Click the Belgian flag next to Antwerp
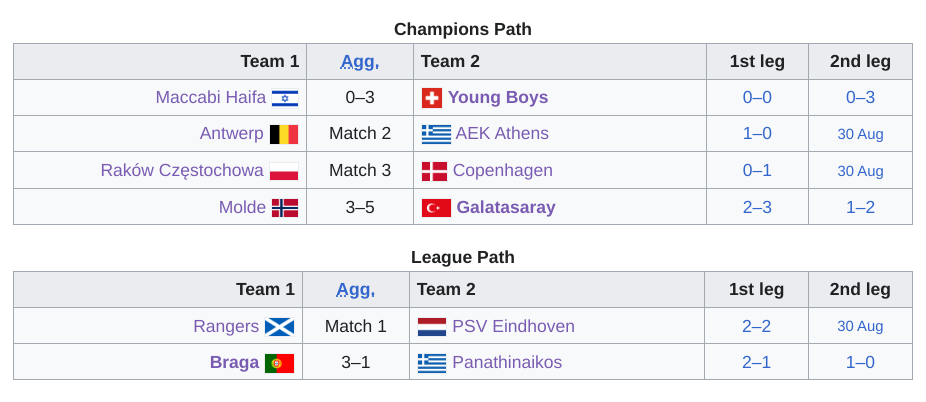Screen dimensions: 926x402 284,134
